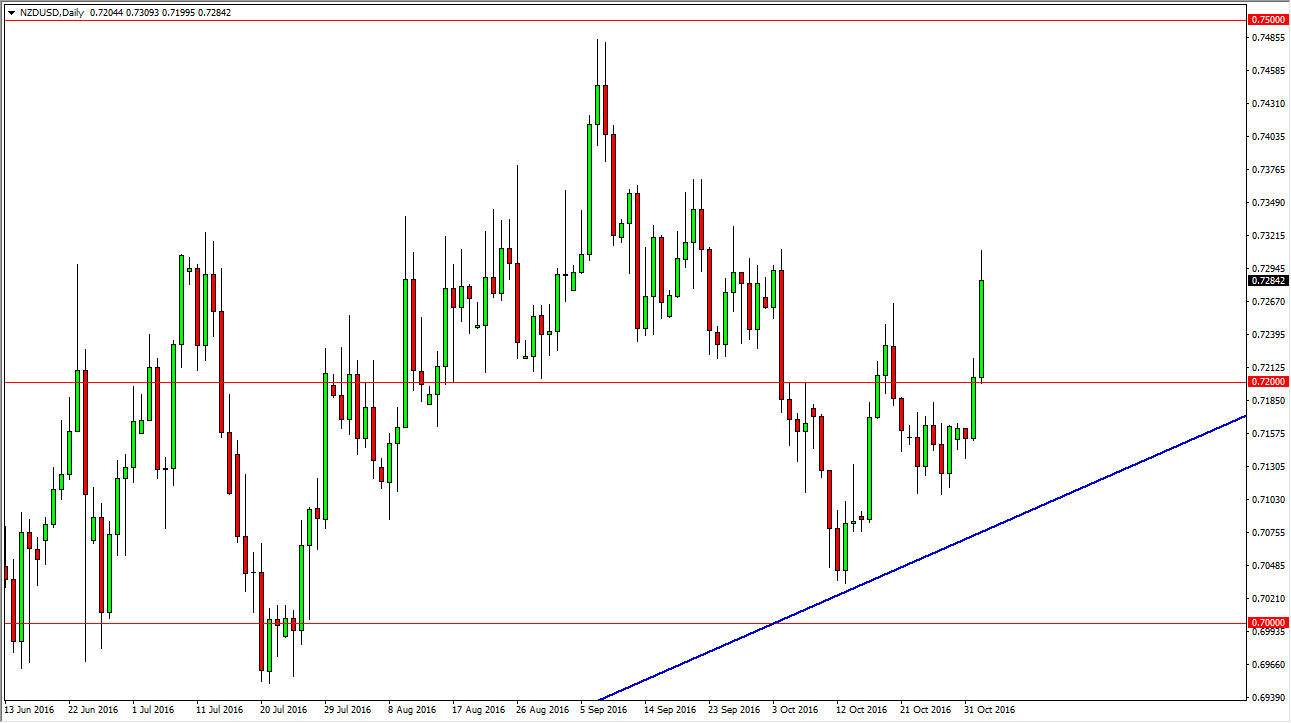Open the chart dropdown triangle beside NZDUSD
Viewport: 1291px width, 723px height.
click(x=10, y=12)
